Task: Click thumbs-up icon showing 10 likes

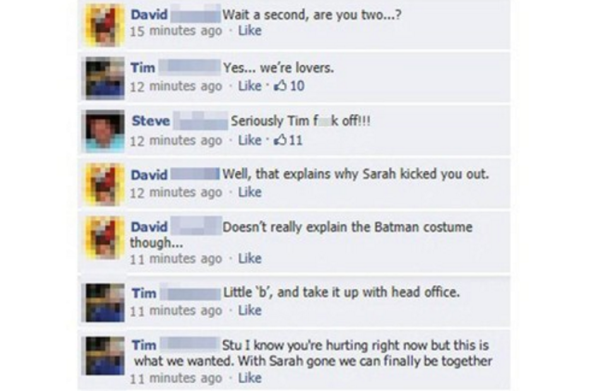Action: click(x=280, y=86)
